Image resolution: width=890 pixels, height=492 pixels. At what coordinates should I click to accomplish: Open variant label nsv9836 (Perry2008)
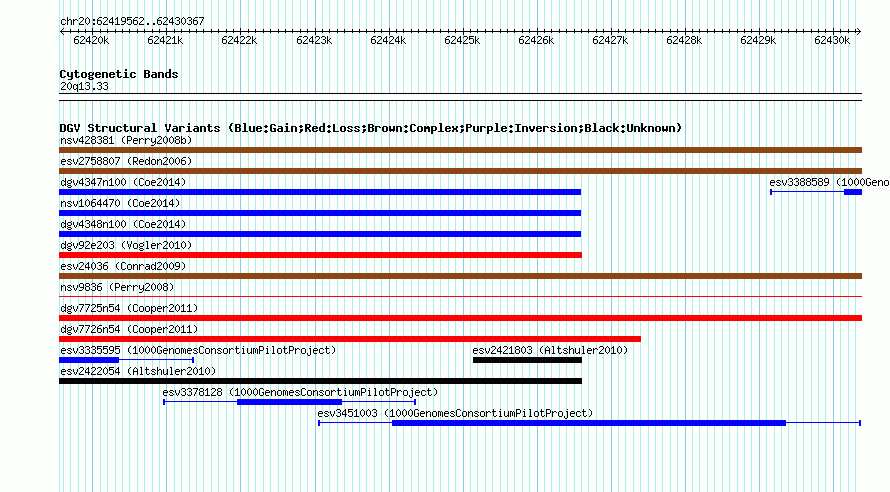coord(117,287)
